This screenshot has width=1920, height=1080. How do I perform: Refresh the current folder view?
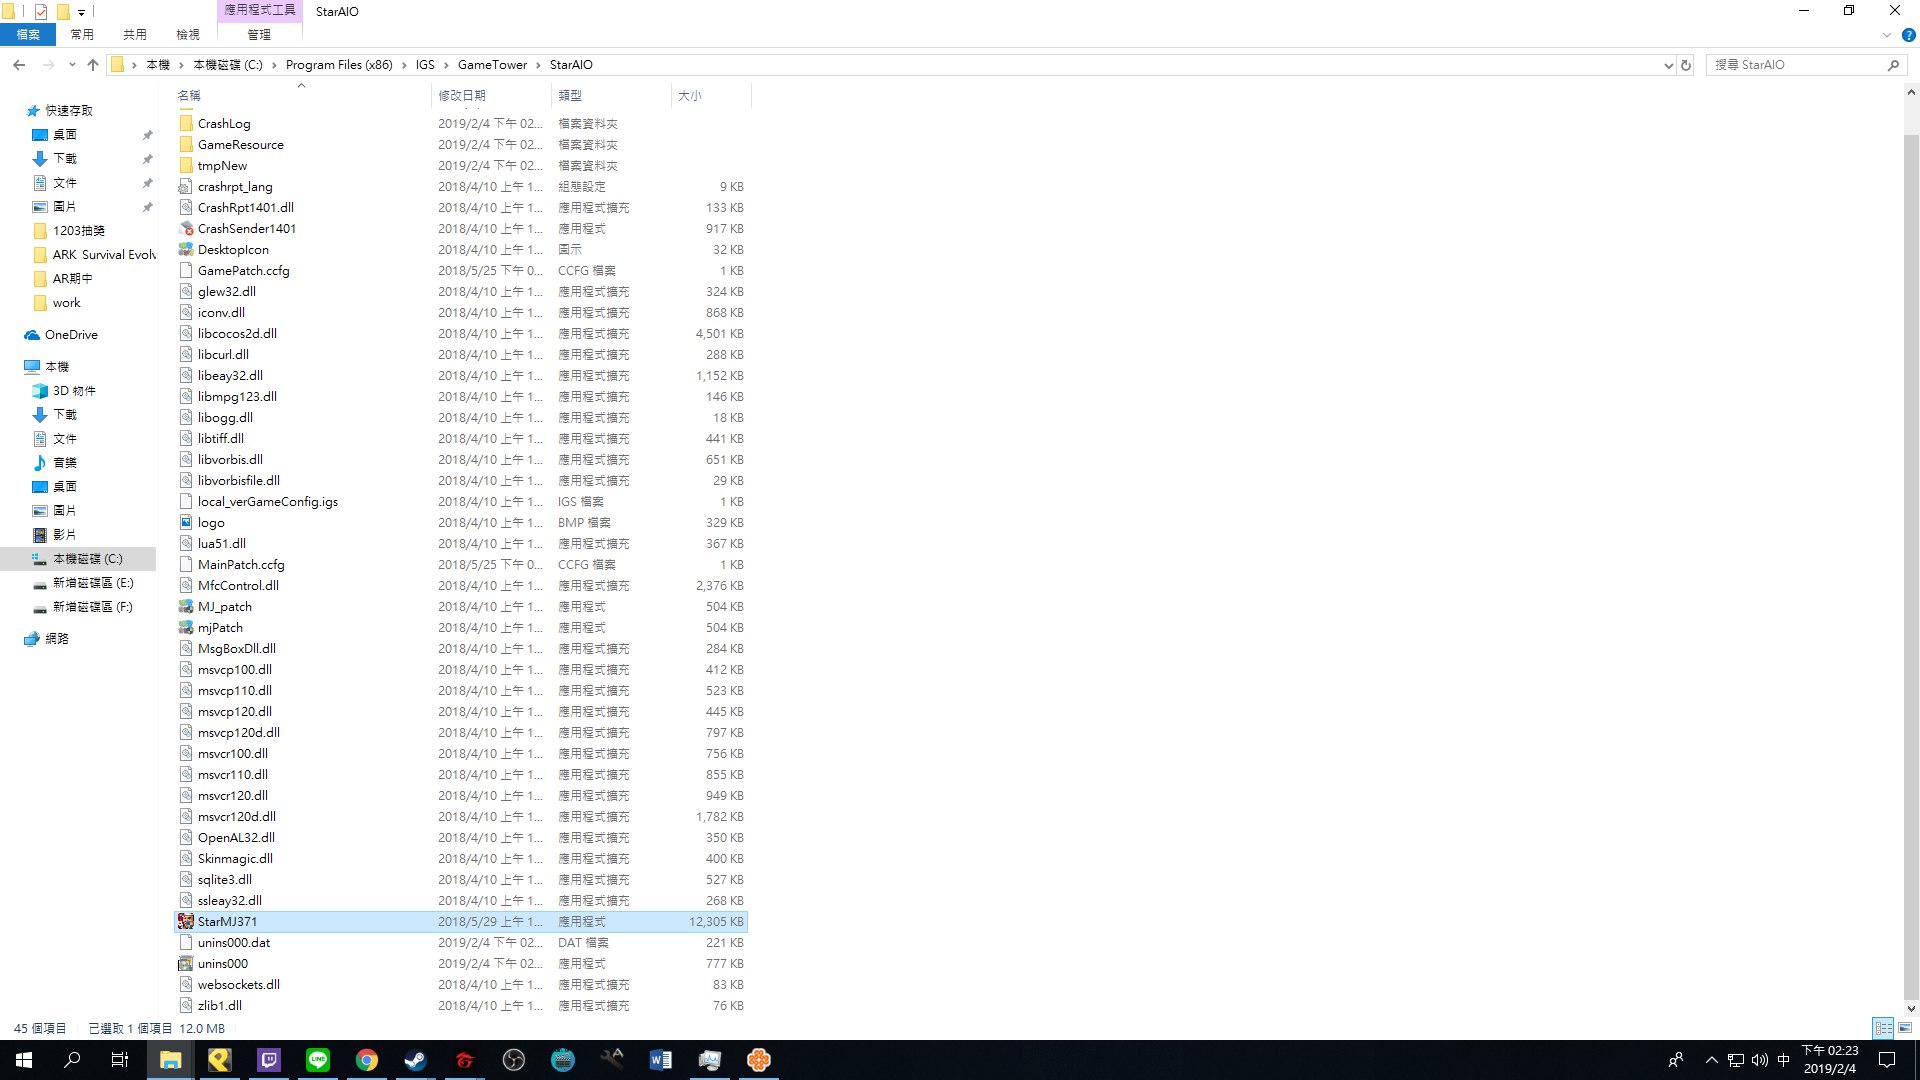(1686, 65)
